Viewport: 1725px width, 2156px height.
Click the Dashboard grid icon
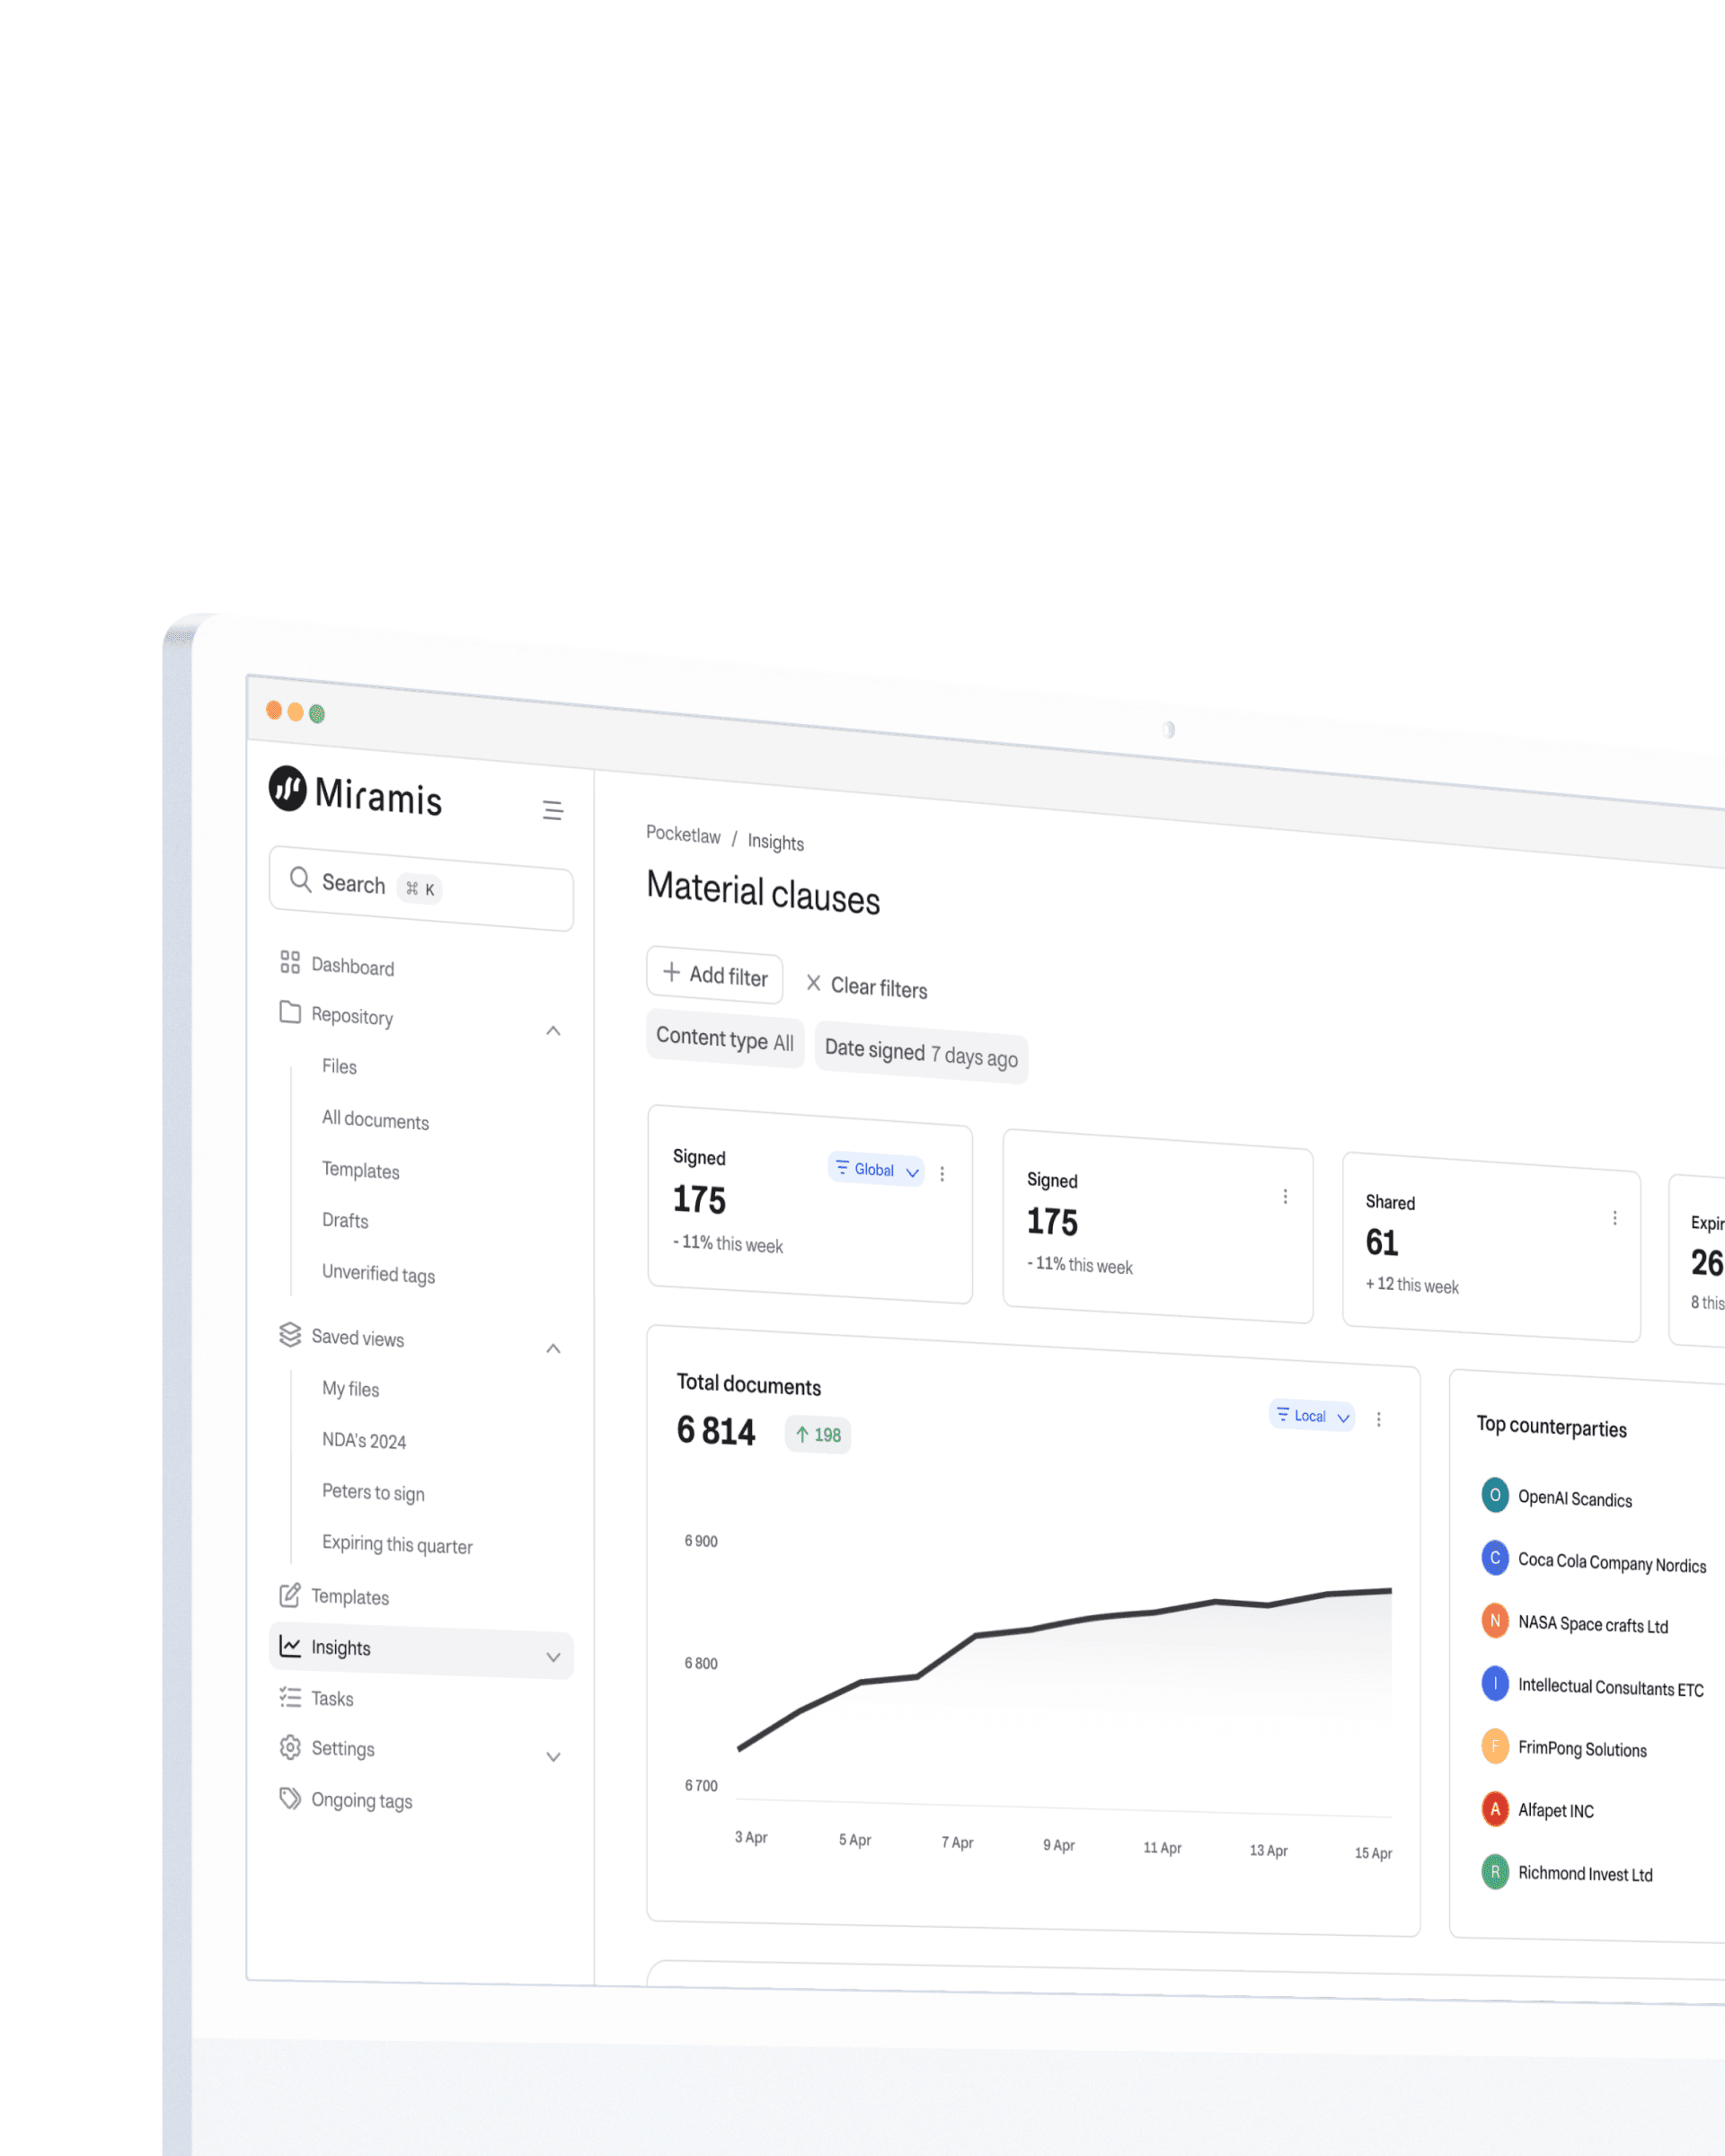click(290, 962)
